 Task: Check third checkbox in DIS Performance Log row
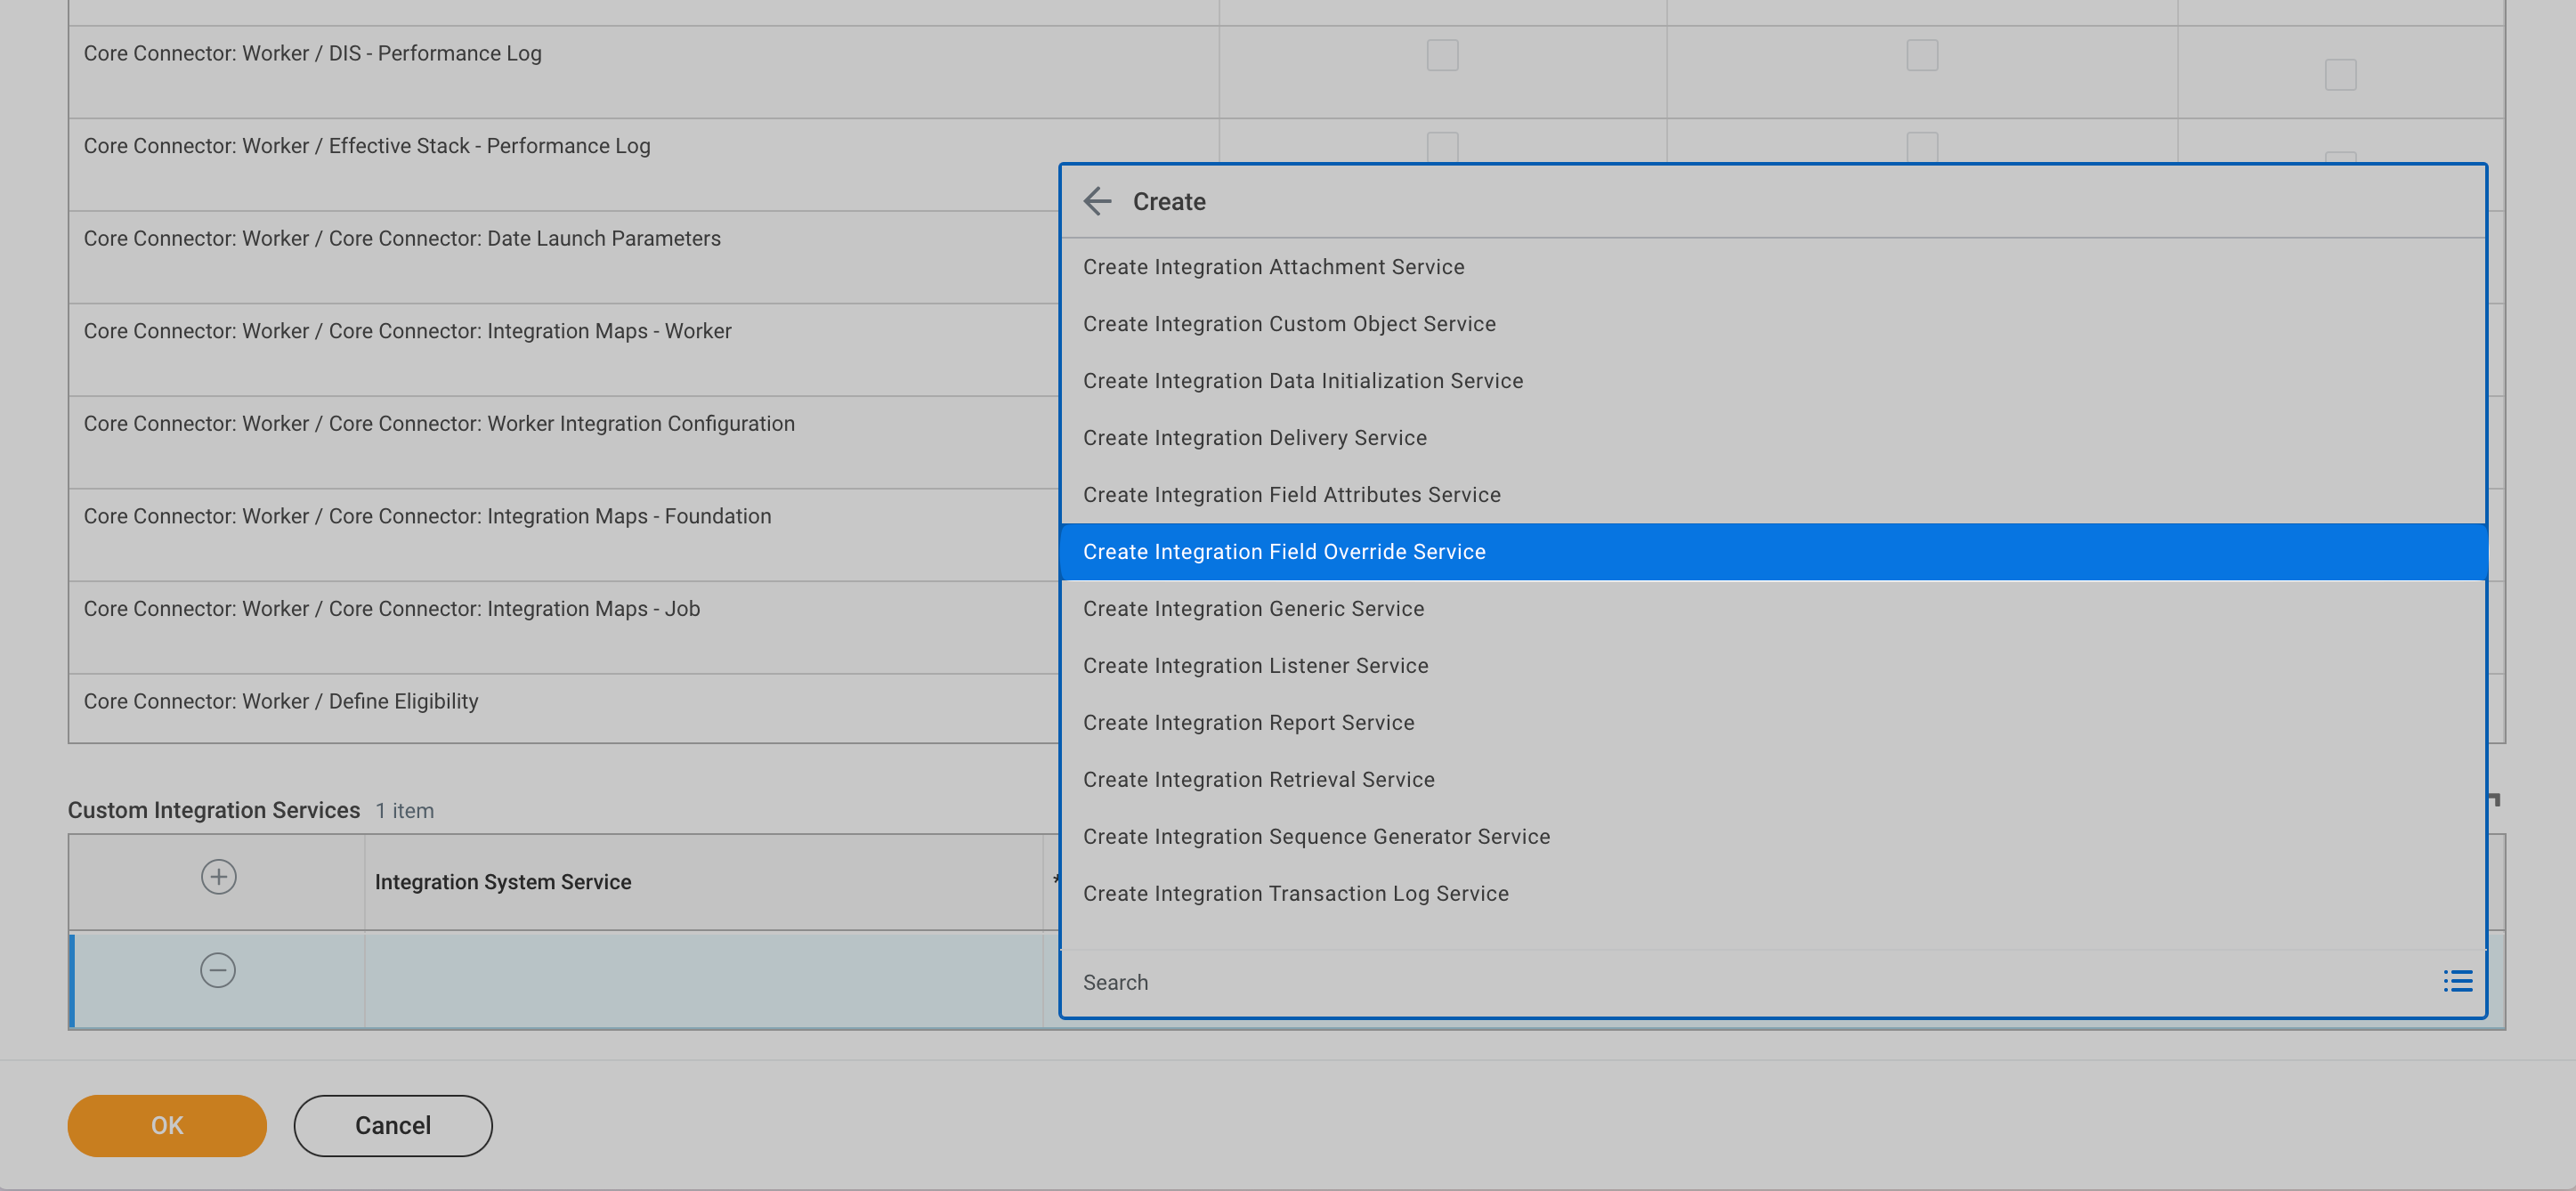point(2340,74)
